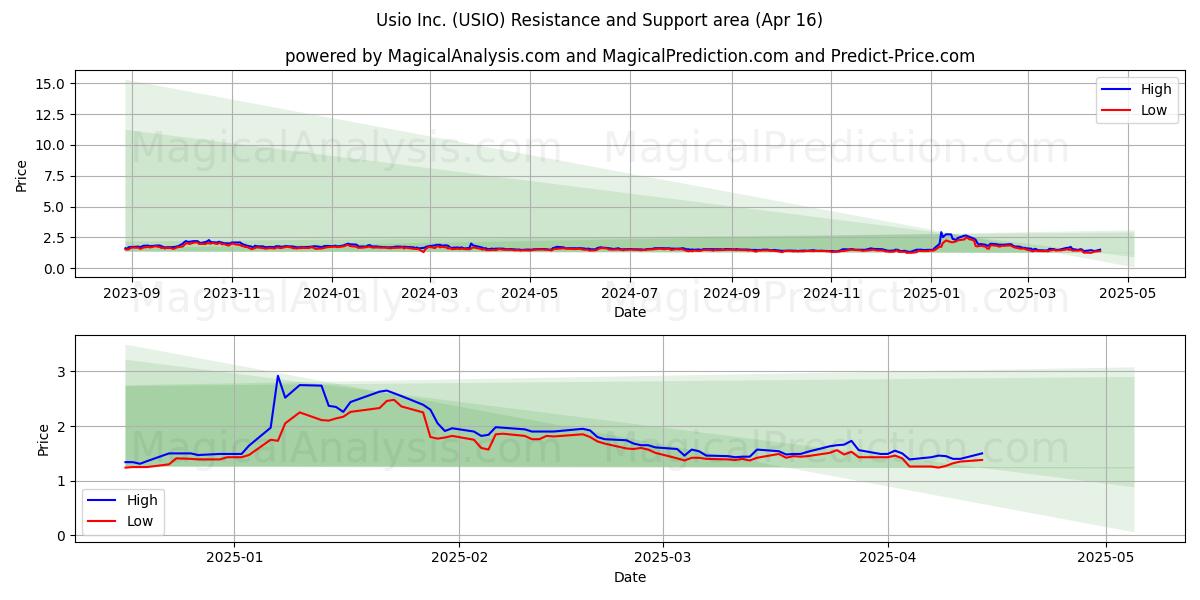1200x600 pixels.
Task: Click the 'Price' y-axis label of the top chart
Action: 22,175
